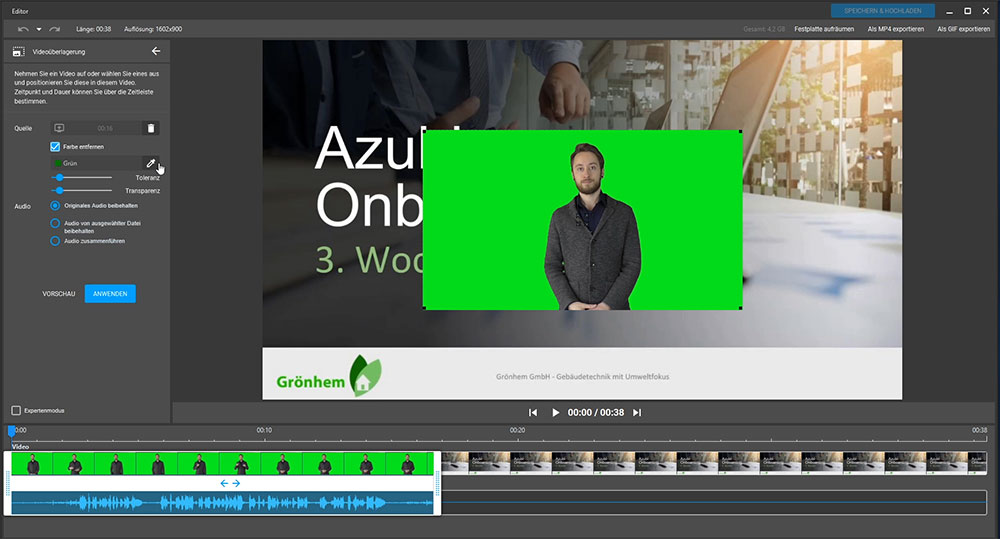This screenshot has height=539, width=1000.
Task: Apply overlay with ANWENDEN button
Action: (x=110, y=293)
